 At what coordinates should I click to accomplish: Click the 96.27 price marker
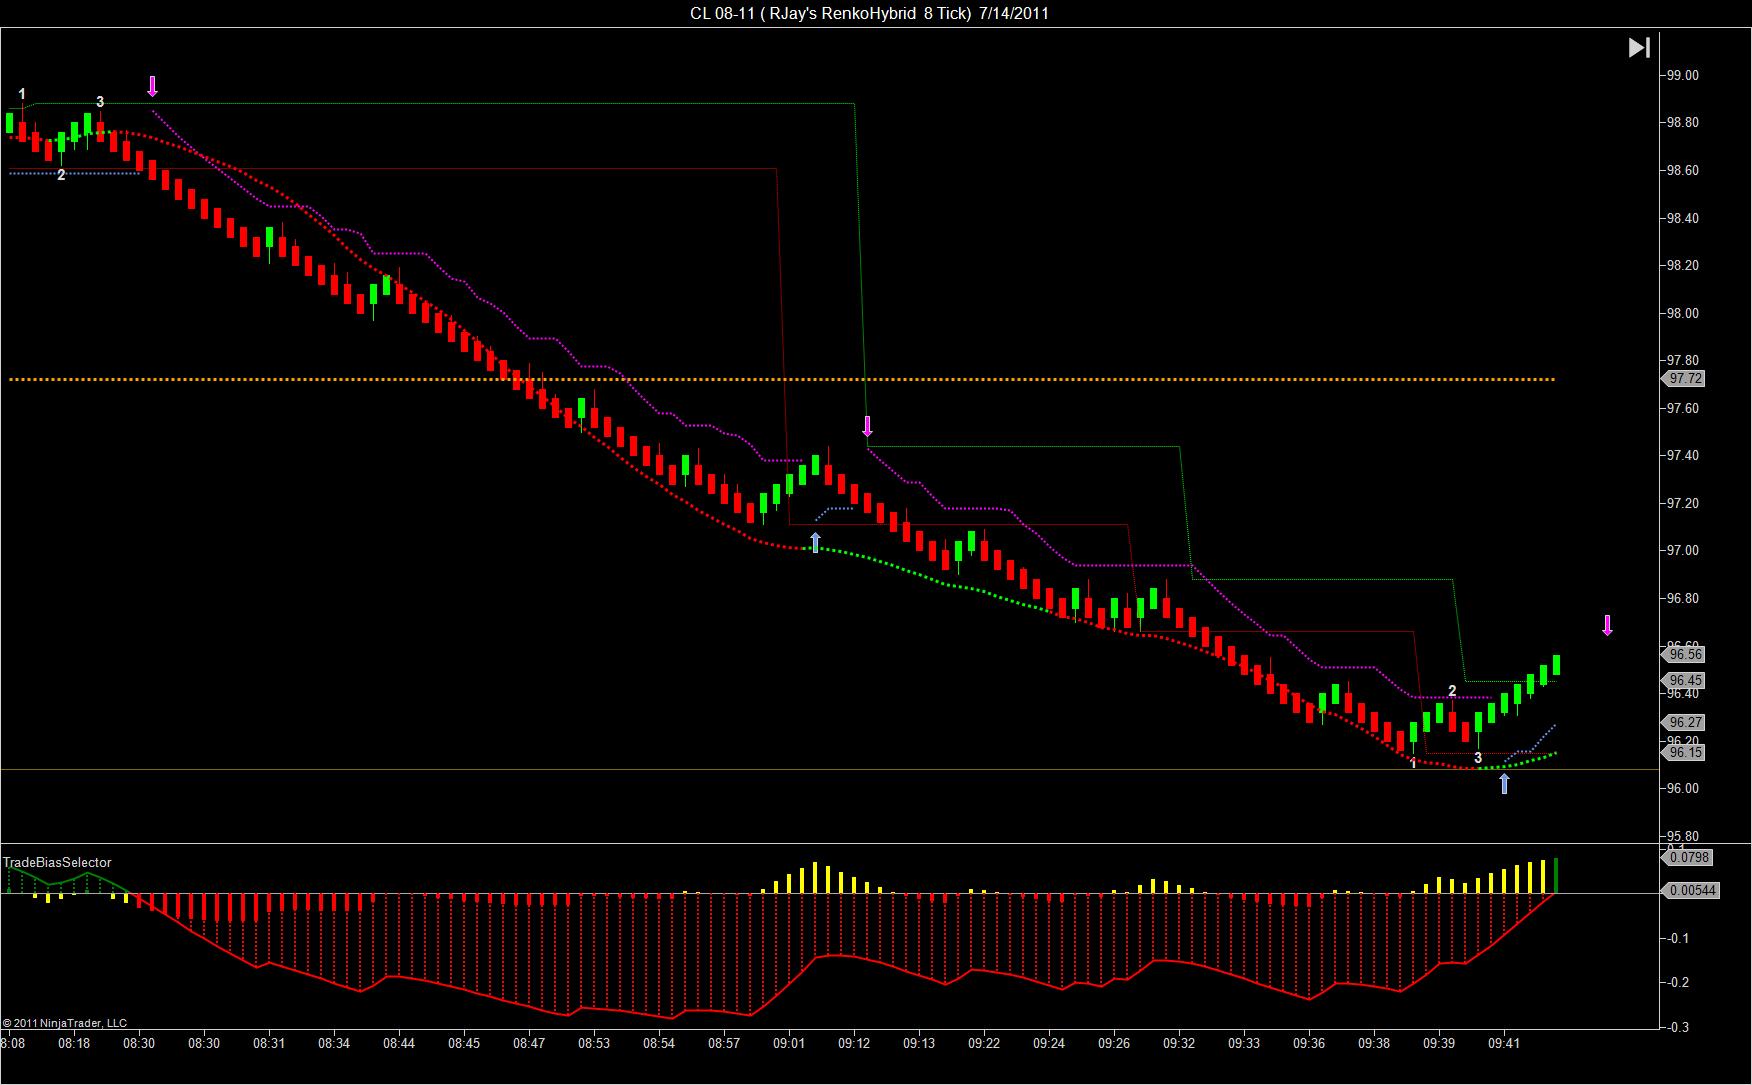(1684, 722)
